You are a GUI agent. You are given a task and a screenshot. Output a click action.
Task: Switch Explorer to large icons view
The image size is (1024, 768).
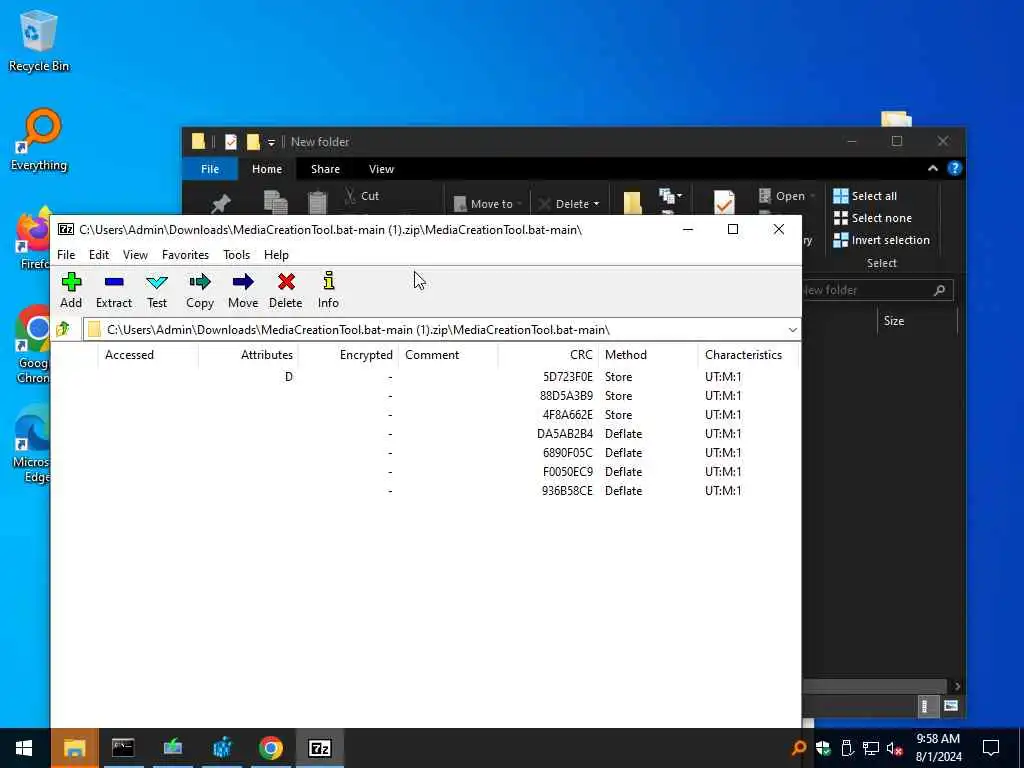pos(951,705)
